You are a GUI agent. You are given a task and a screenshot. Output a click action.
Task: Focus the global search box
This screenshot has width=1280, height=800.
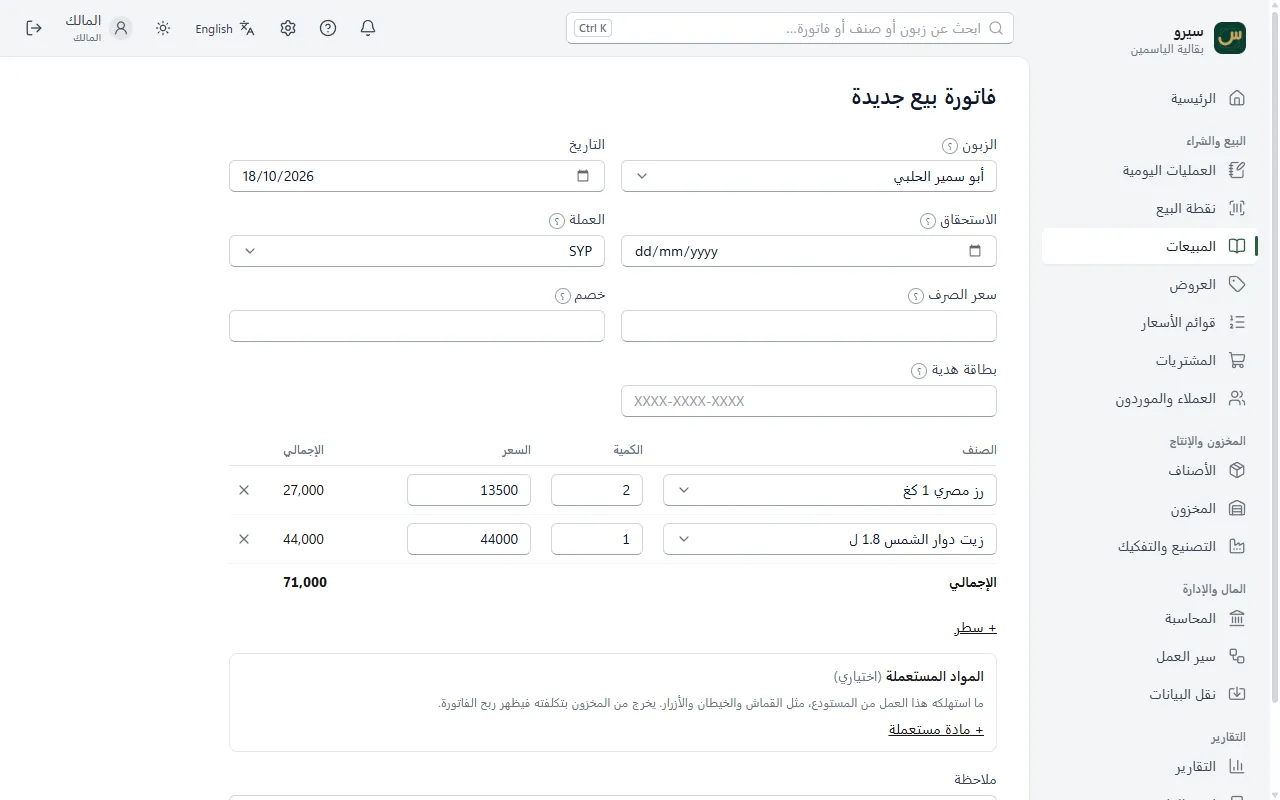[x=790, y=28]
